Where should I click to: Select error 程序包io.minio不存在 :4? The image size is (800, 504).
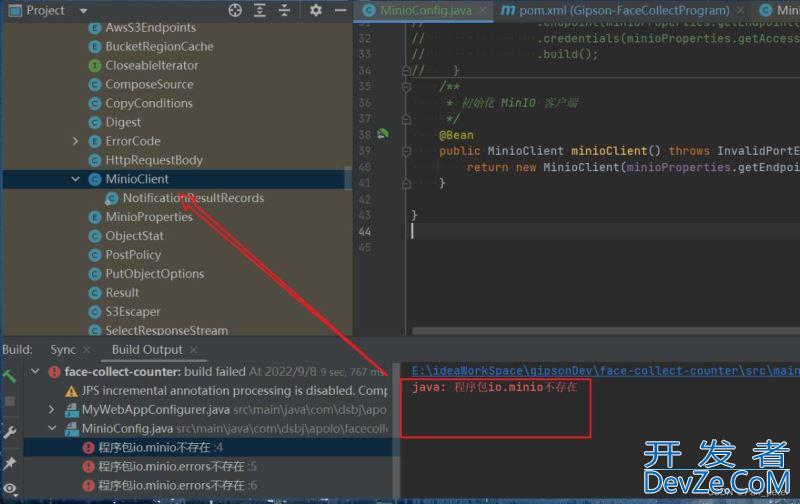pyautogui.click(x=160, y=448)
